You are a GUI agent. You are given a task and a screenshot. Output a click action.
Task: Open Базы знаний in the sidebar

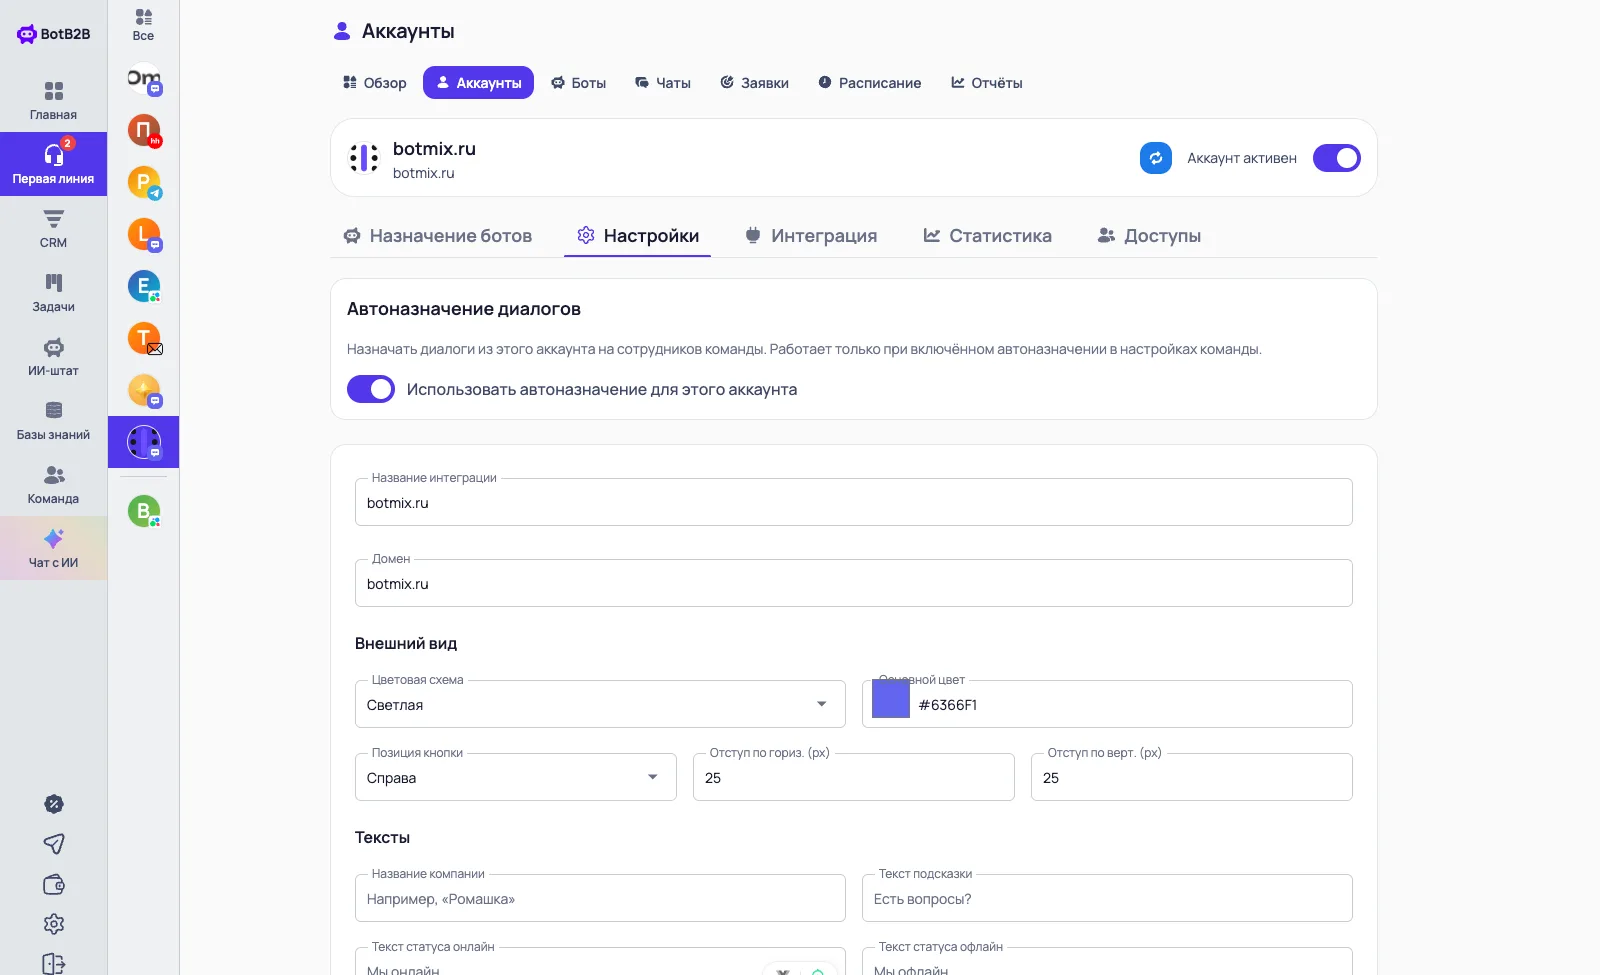coord(53,420)
